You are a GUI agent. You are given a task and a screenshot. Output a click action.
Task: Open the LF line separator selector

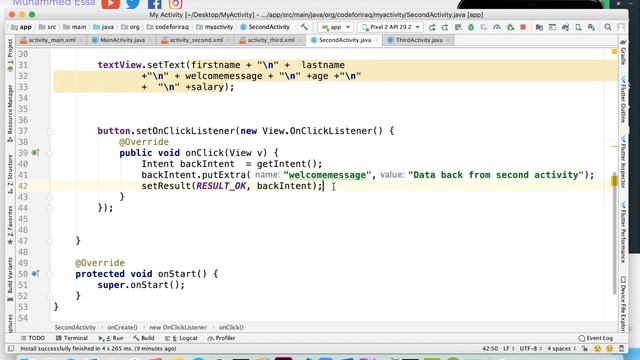(x=509, y=349)
